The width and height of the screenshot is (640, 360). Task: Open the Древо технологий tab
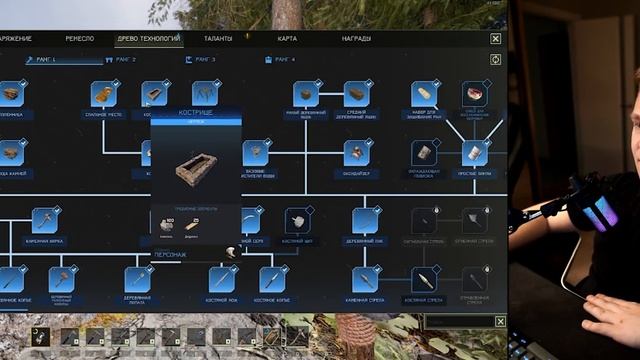pos(149,38)
